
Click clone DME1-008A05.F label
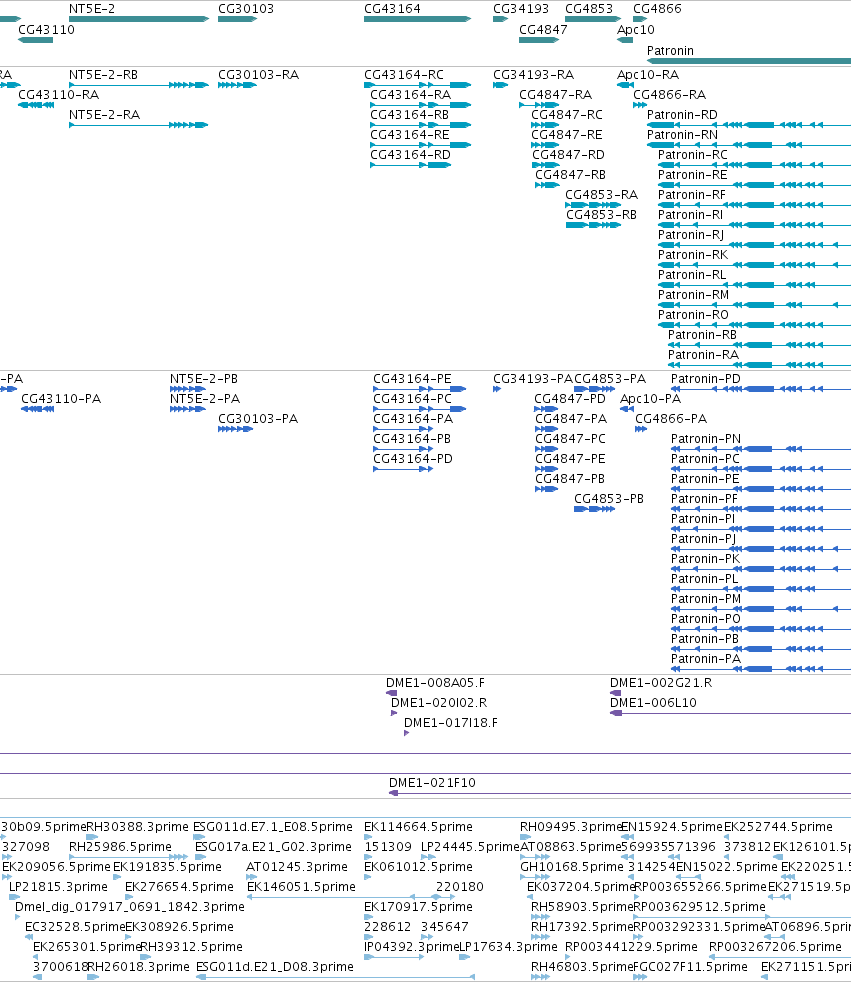(435, 683)
